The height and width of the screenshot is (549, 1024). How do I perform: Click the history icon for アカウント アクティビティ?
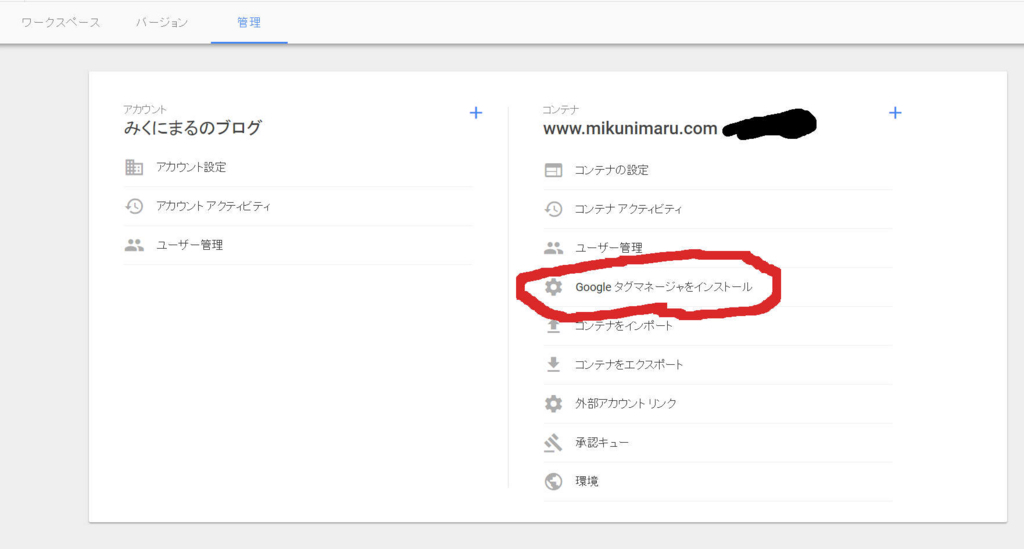click(x=134, y=206)
